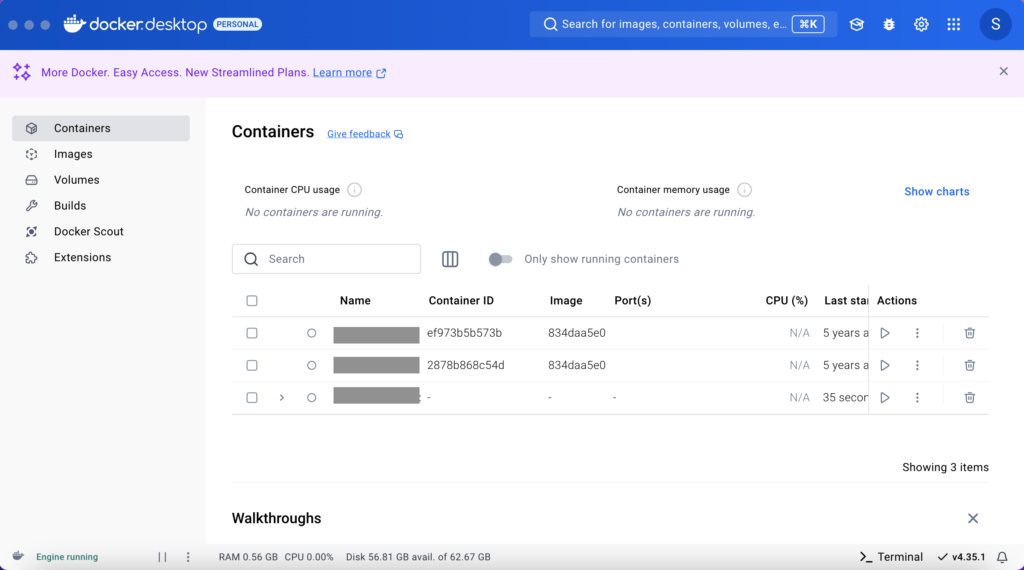Show info for Container memory usage
Viewport: 1024px width, 570px height.
coord(744,189)
